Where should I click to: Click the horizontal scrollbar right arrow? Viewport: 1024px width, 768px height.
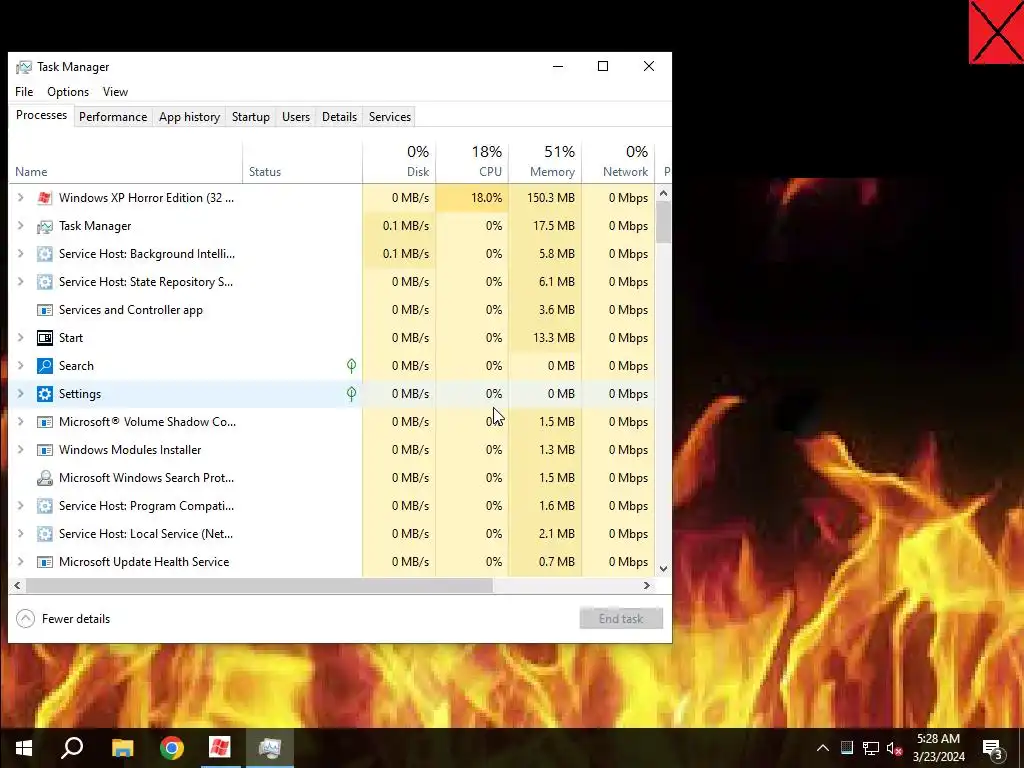tap(647, 586)
